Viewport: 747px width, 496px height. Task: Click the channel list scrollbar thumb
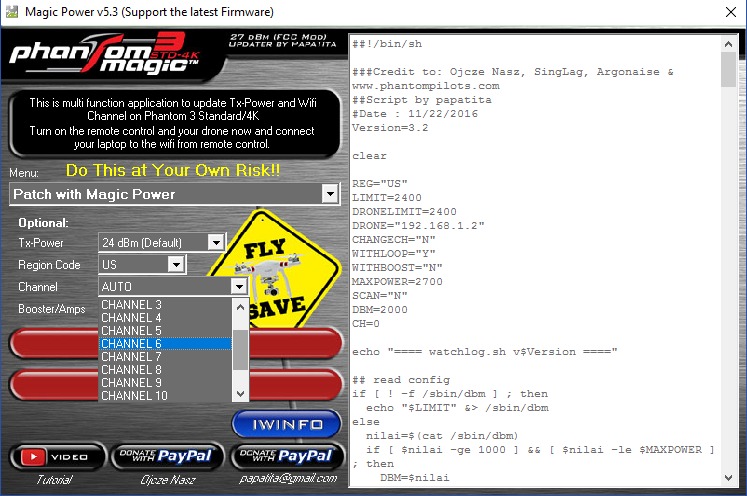[x=241, y=350]
